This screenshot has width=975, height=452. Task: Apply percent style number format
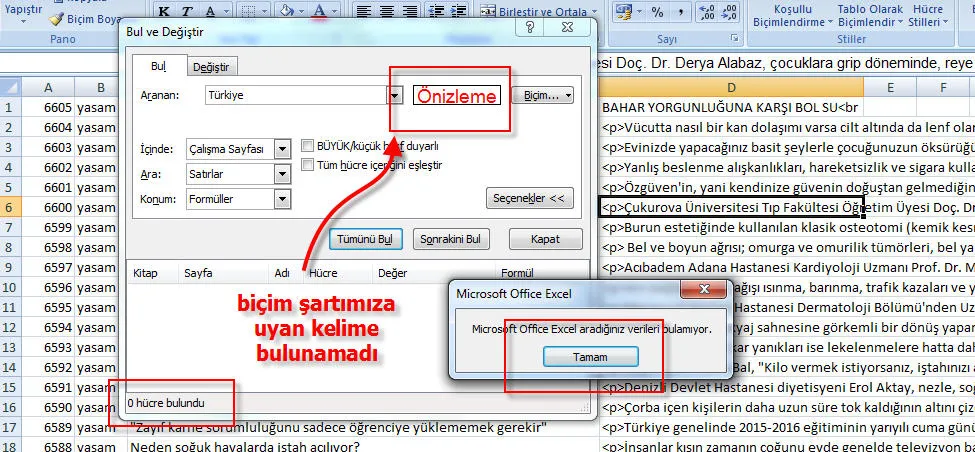pos(657,12)
